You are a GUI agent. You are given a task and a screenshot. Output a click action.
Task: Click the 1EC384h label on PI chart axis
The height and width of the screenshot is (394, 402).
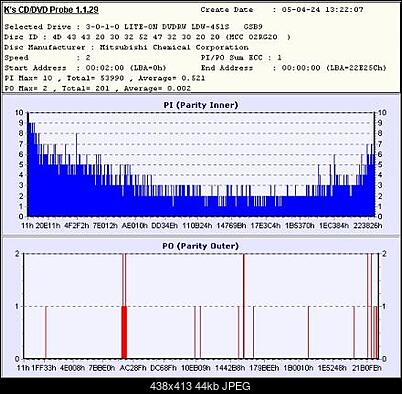click(334, 226)
